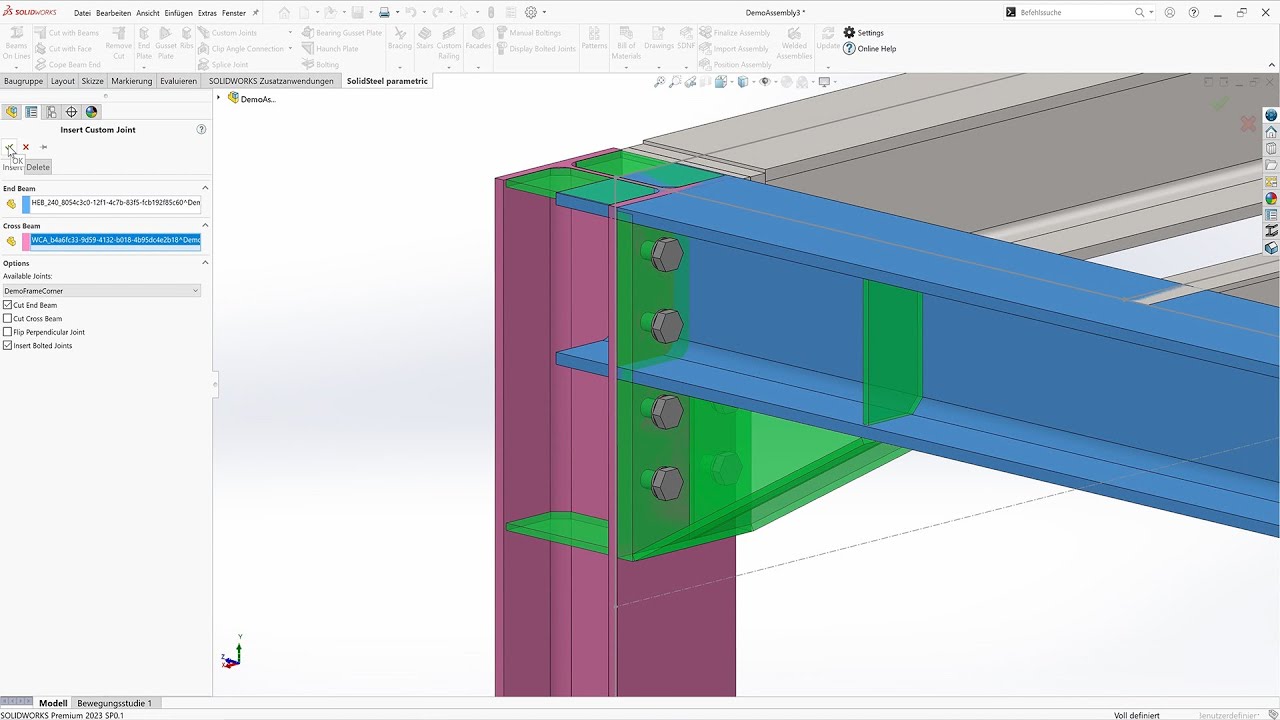Open help for Insert Custom Joint
Viewport: 1280px width, 720px height.
(201, 130)
